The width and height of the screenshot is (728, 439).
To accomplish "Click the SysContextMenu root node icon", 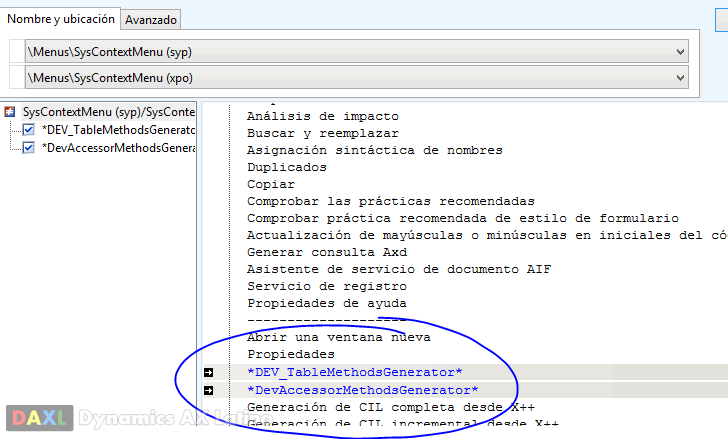I will [x=10, y=113].
